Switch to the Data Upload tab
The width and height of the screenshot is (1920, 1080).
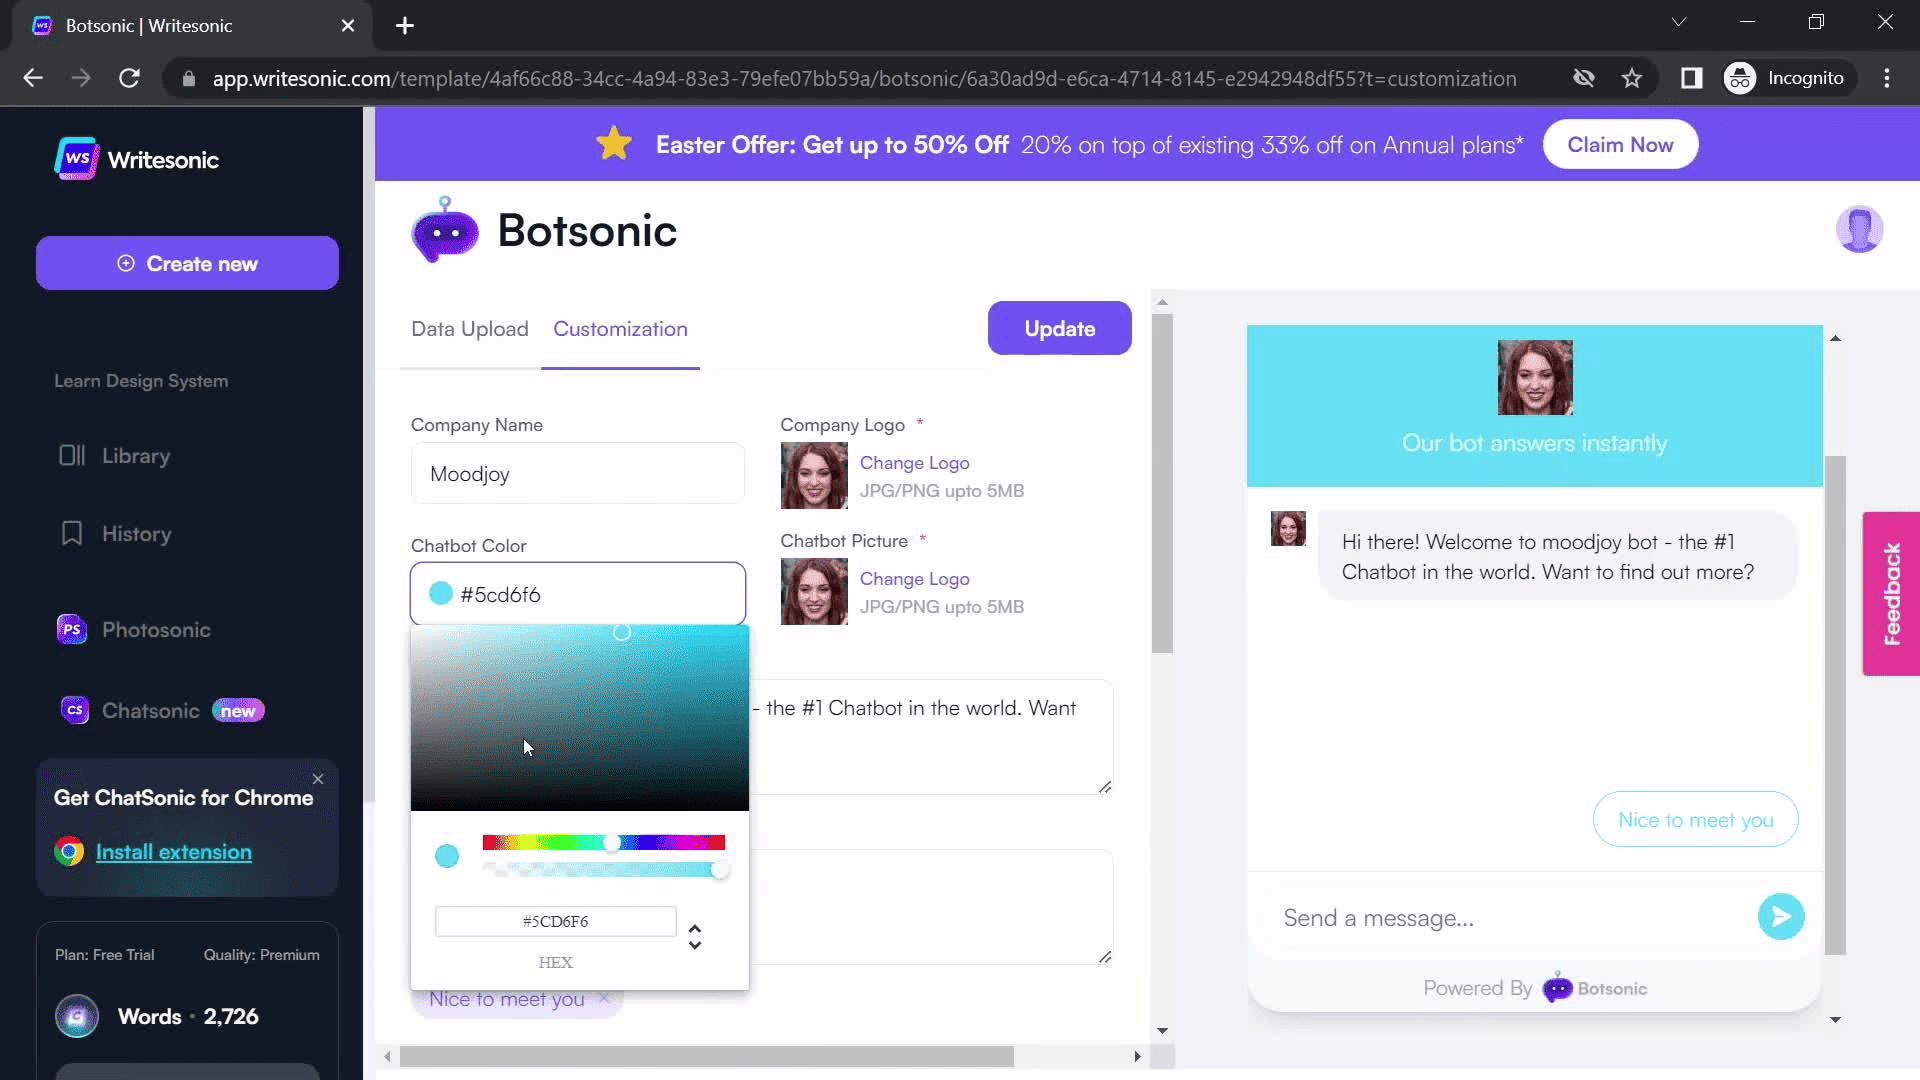[x=469, y=329]
